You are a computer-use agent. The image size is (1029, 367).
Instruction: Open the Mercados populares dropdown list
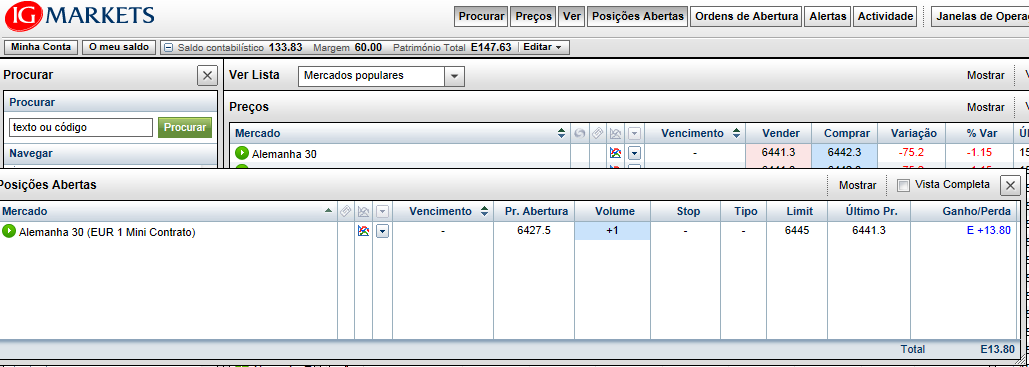coord(454,76)
